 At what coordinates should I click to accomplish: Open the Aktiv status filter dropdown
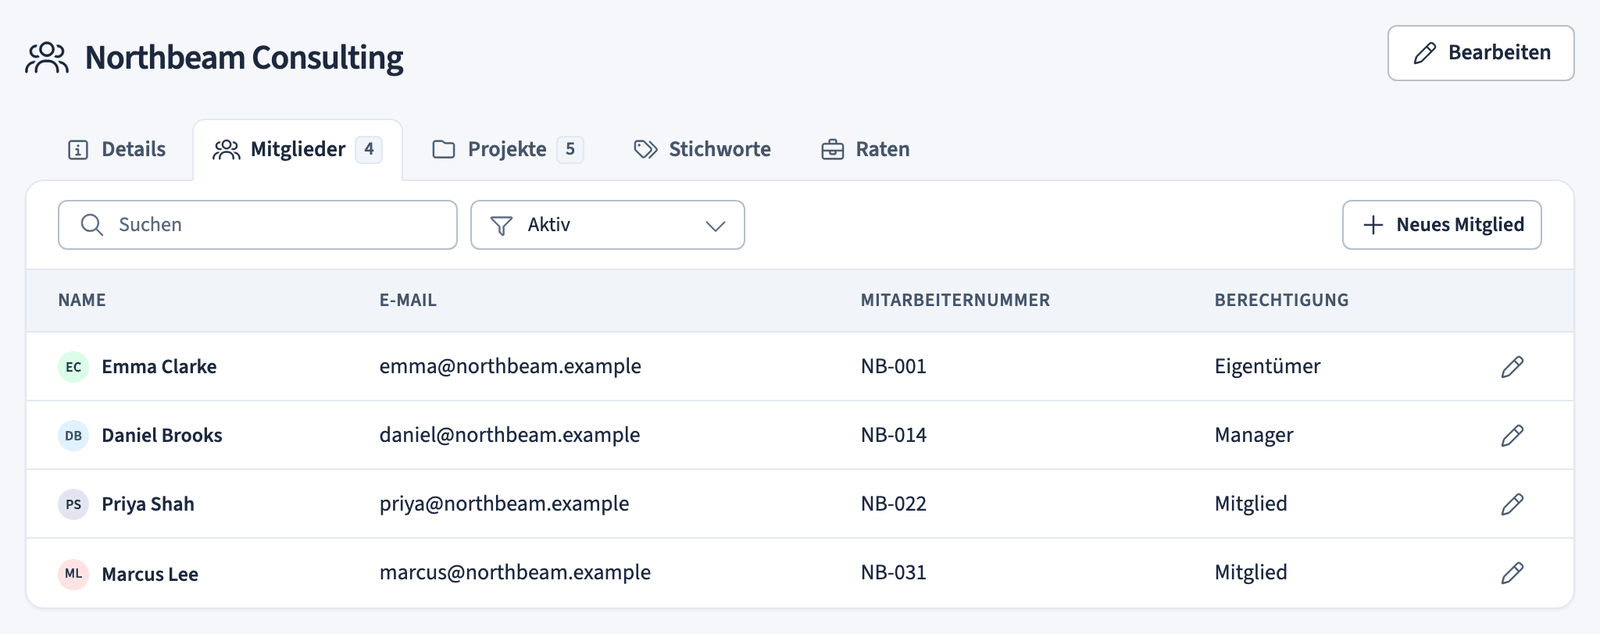608,225
